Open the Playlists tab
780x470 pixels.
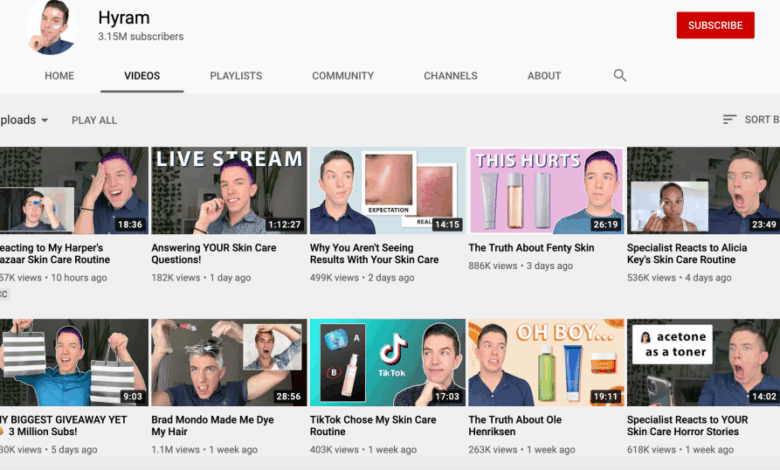point(236,76)
